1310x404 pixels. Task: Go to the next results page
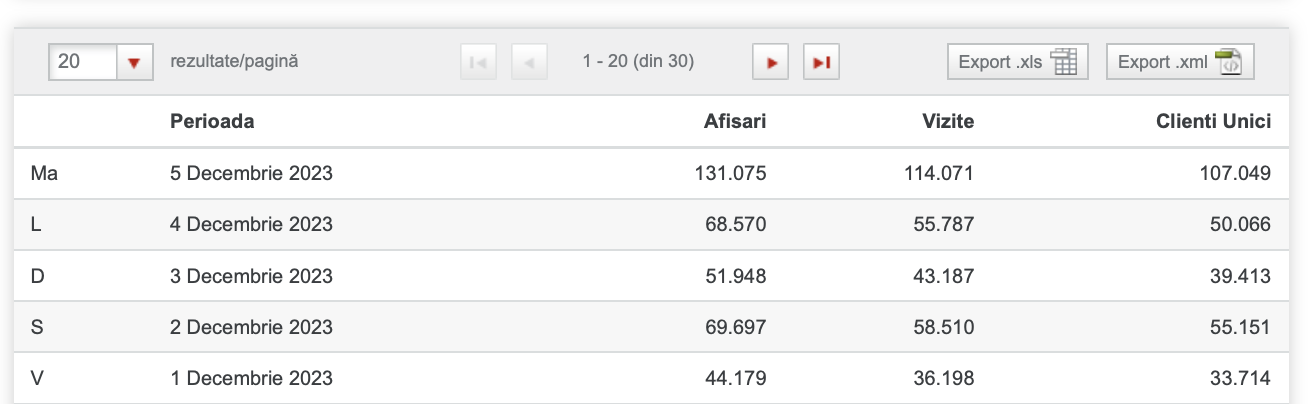pyautogui.click(x=771, y=62)
